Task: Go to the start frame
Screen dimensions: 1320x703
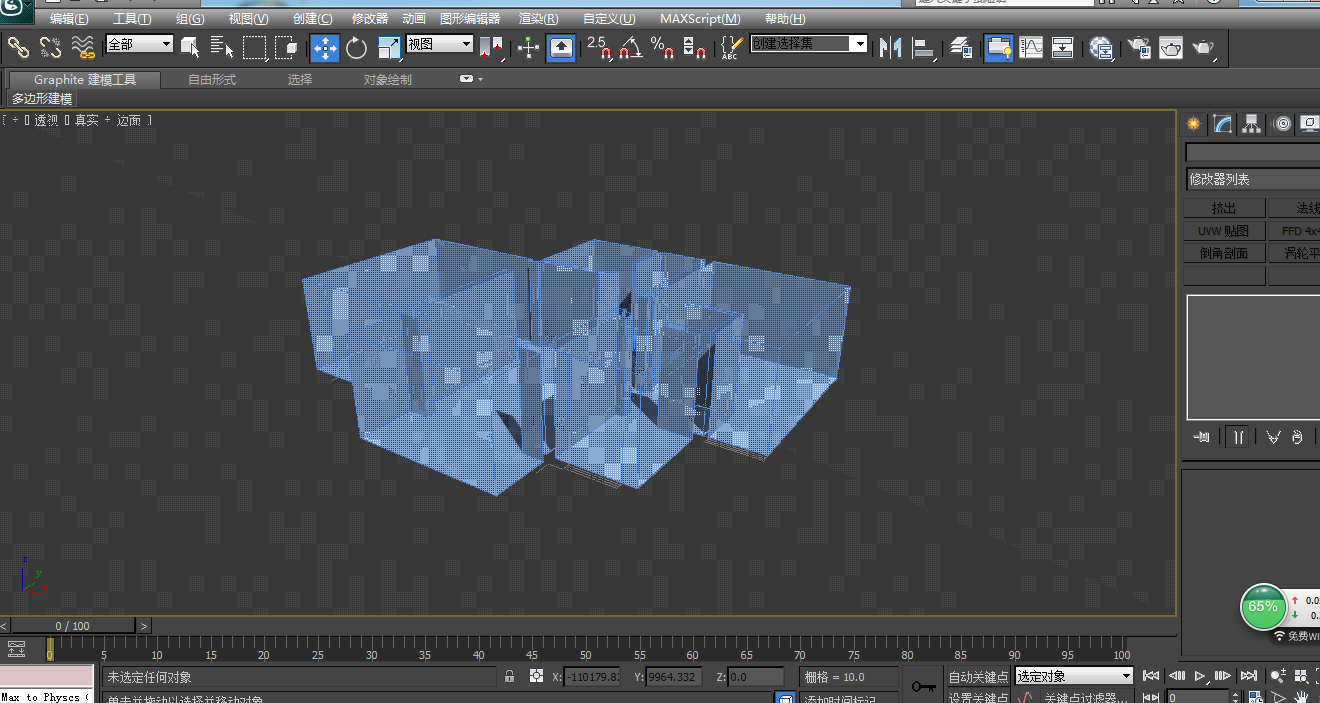Action: click(x=1151, y=677)
